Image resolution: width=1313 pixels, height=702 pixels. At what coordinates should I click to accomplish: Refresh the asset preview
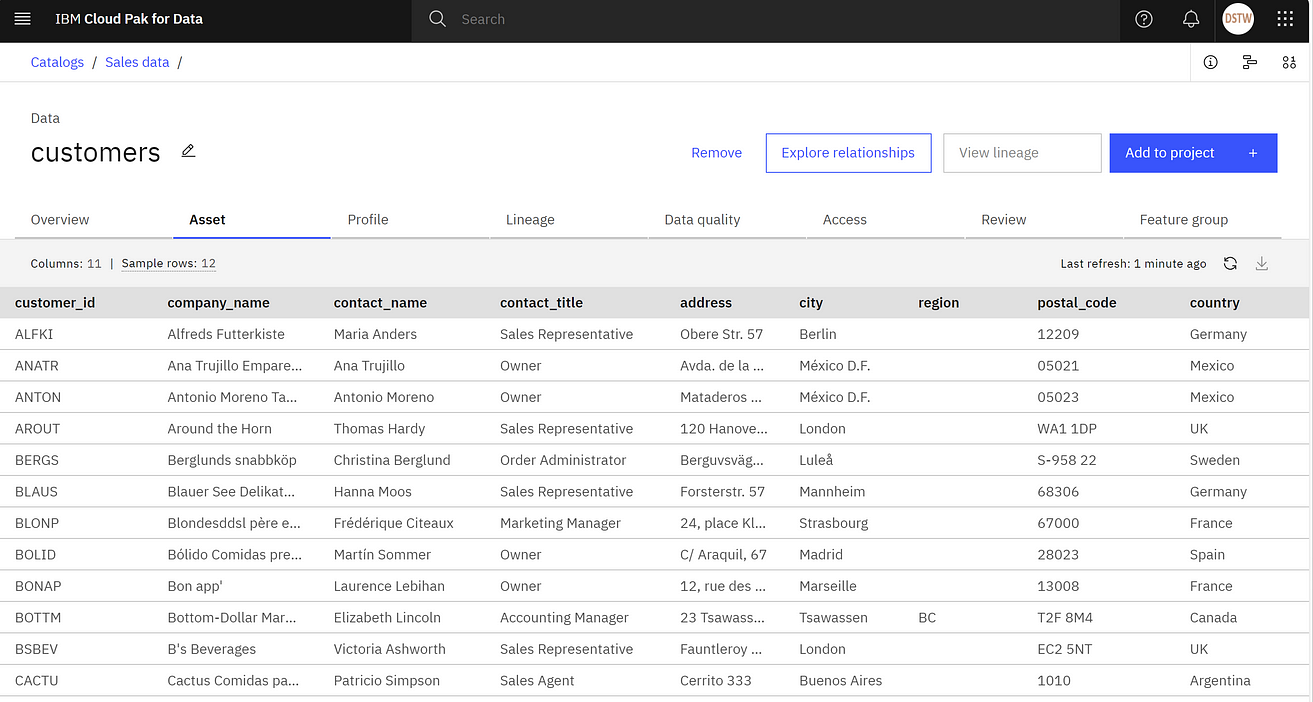1231,264
